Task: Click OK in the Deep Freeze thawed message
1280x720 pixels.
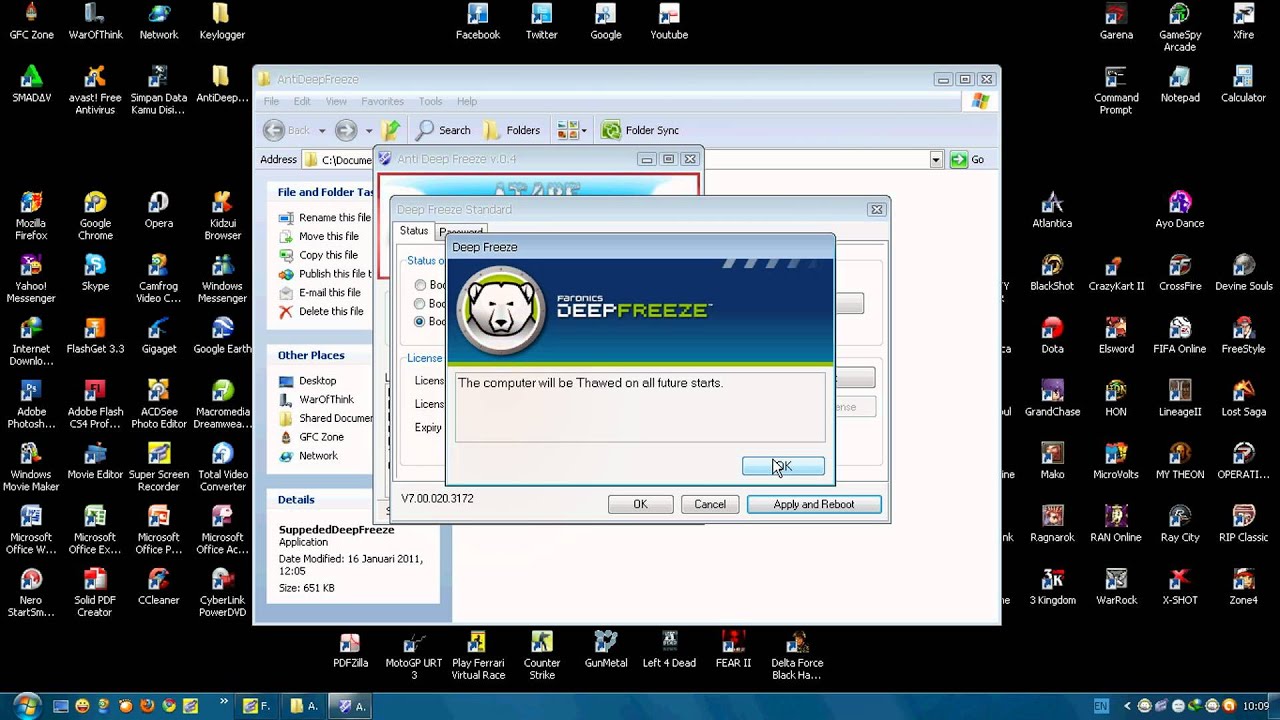Action: pos(782,466)
